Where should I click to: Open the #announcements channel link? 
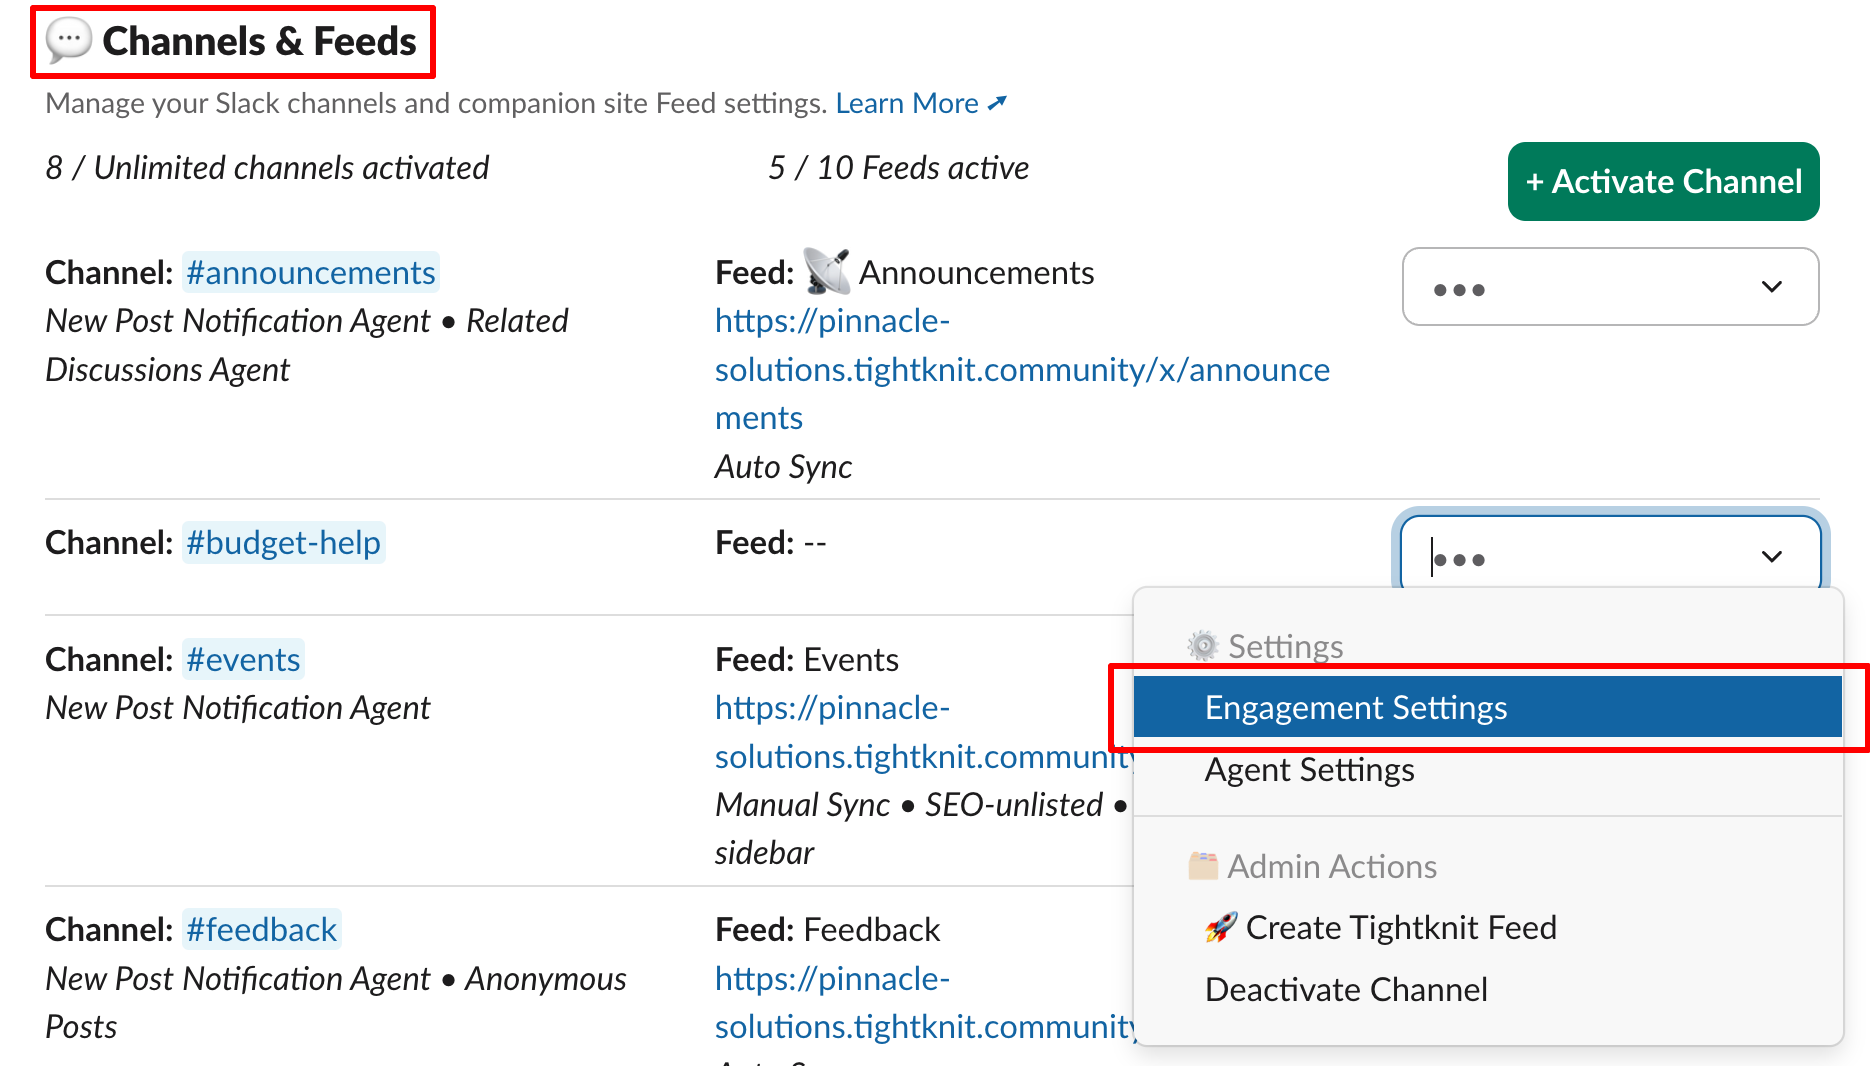[x=310, y=272]
